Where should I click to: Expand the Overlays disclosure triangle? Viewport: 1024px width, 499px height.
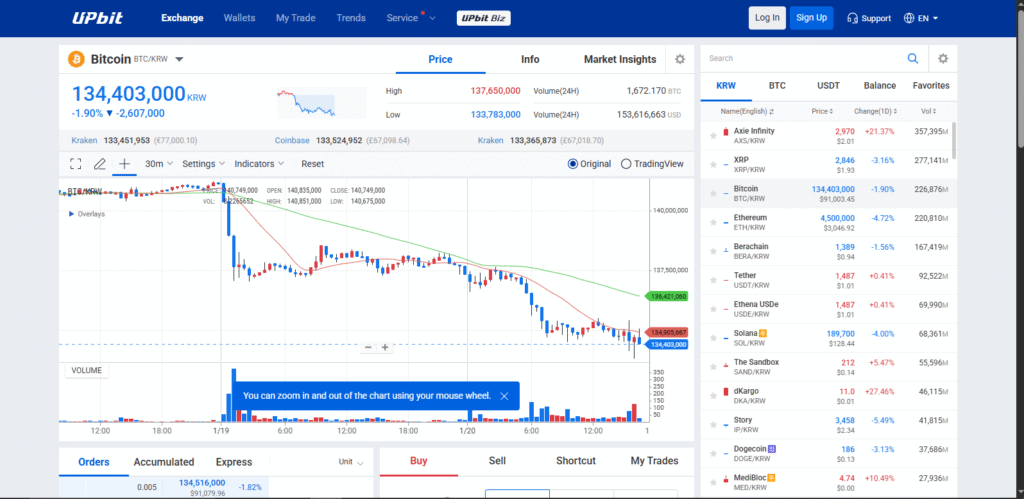(x=70, y=214)
